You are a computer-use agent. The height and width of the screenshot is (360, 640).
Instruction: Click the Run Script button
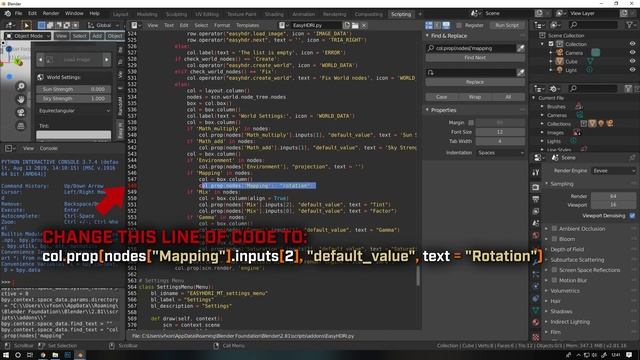[x=507, y=25]
